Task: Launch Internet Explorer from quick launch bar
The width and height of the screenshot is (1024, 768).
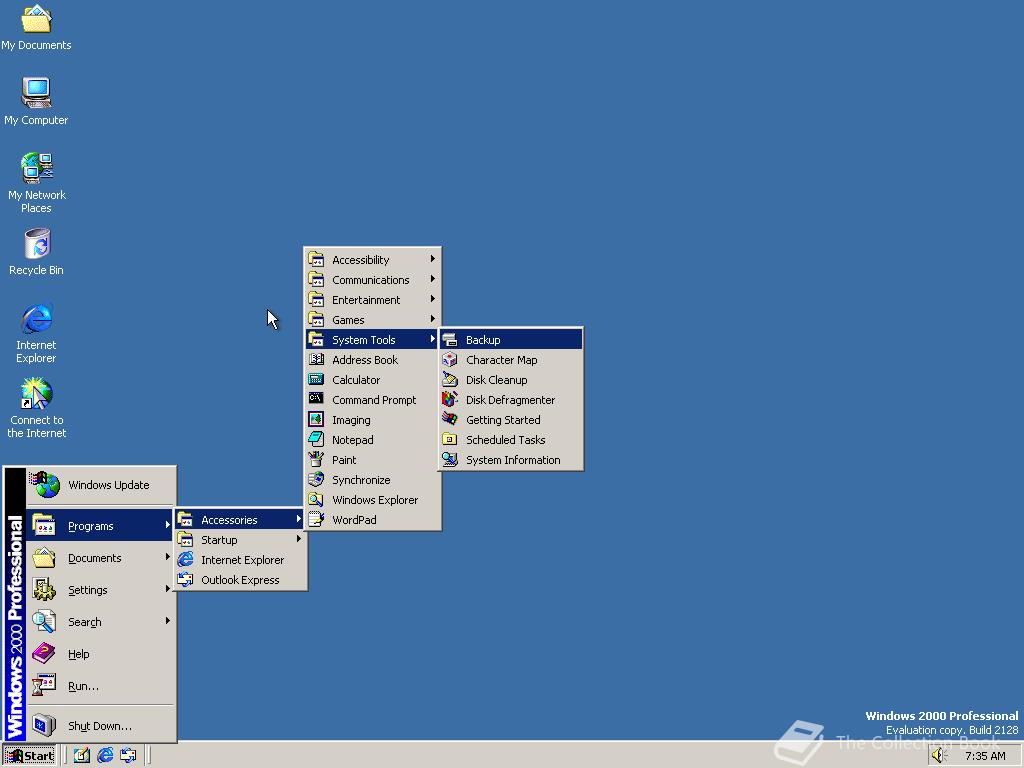Action: click(x=104, y=756)
